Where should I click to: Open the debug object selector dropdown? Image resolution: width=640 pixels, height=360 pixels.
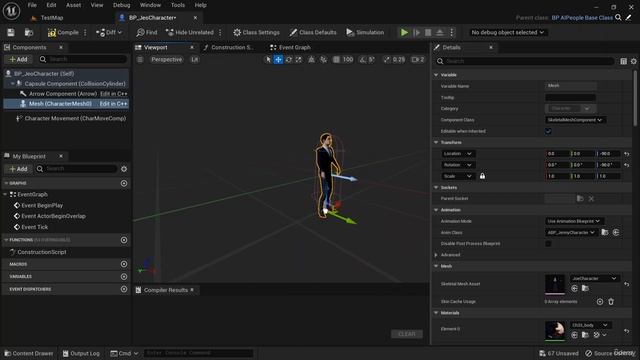click(x=507, y=32)
